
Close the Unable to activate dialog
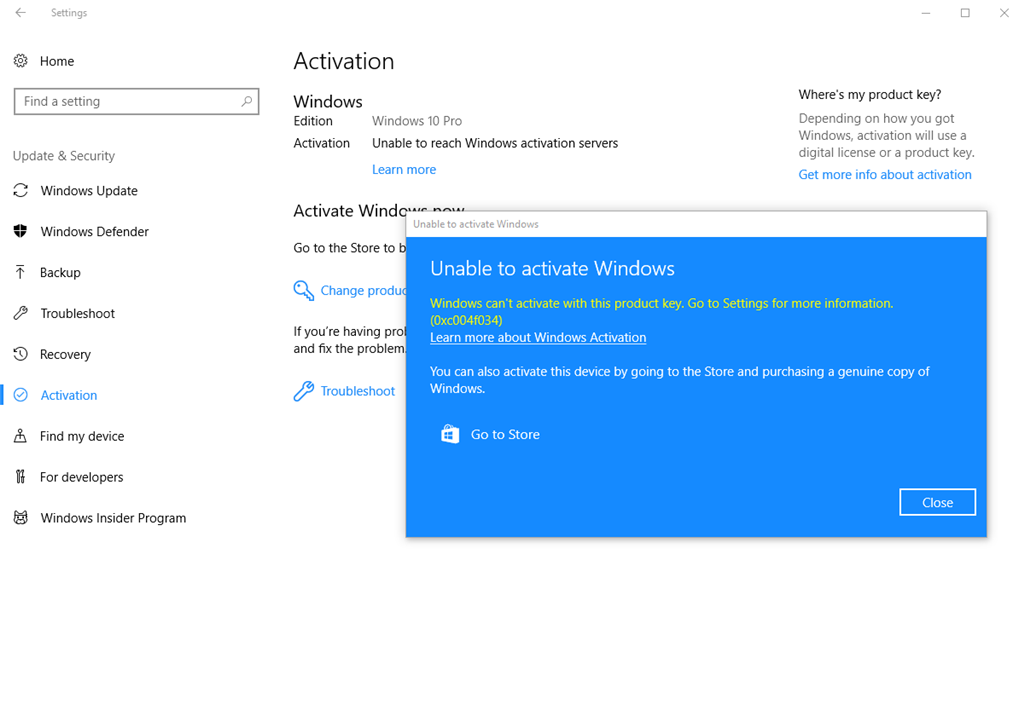[937, 502]
